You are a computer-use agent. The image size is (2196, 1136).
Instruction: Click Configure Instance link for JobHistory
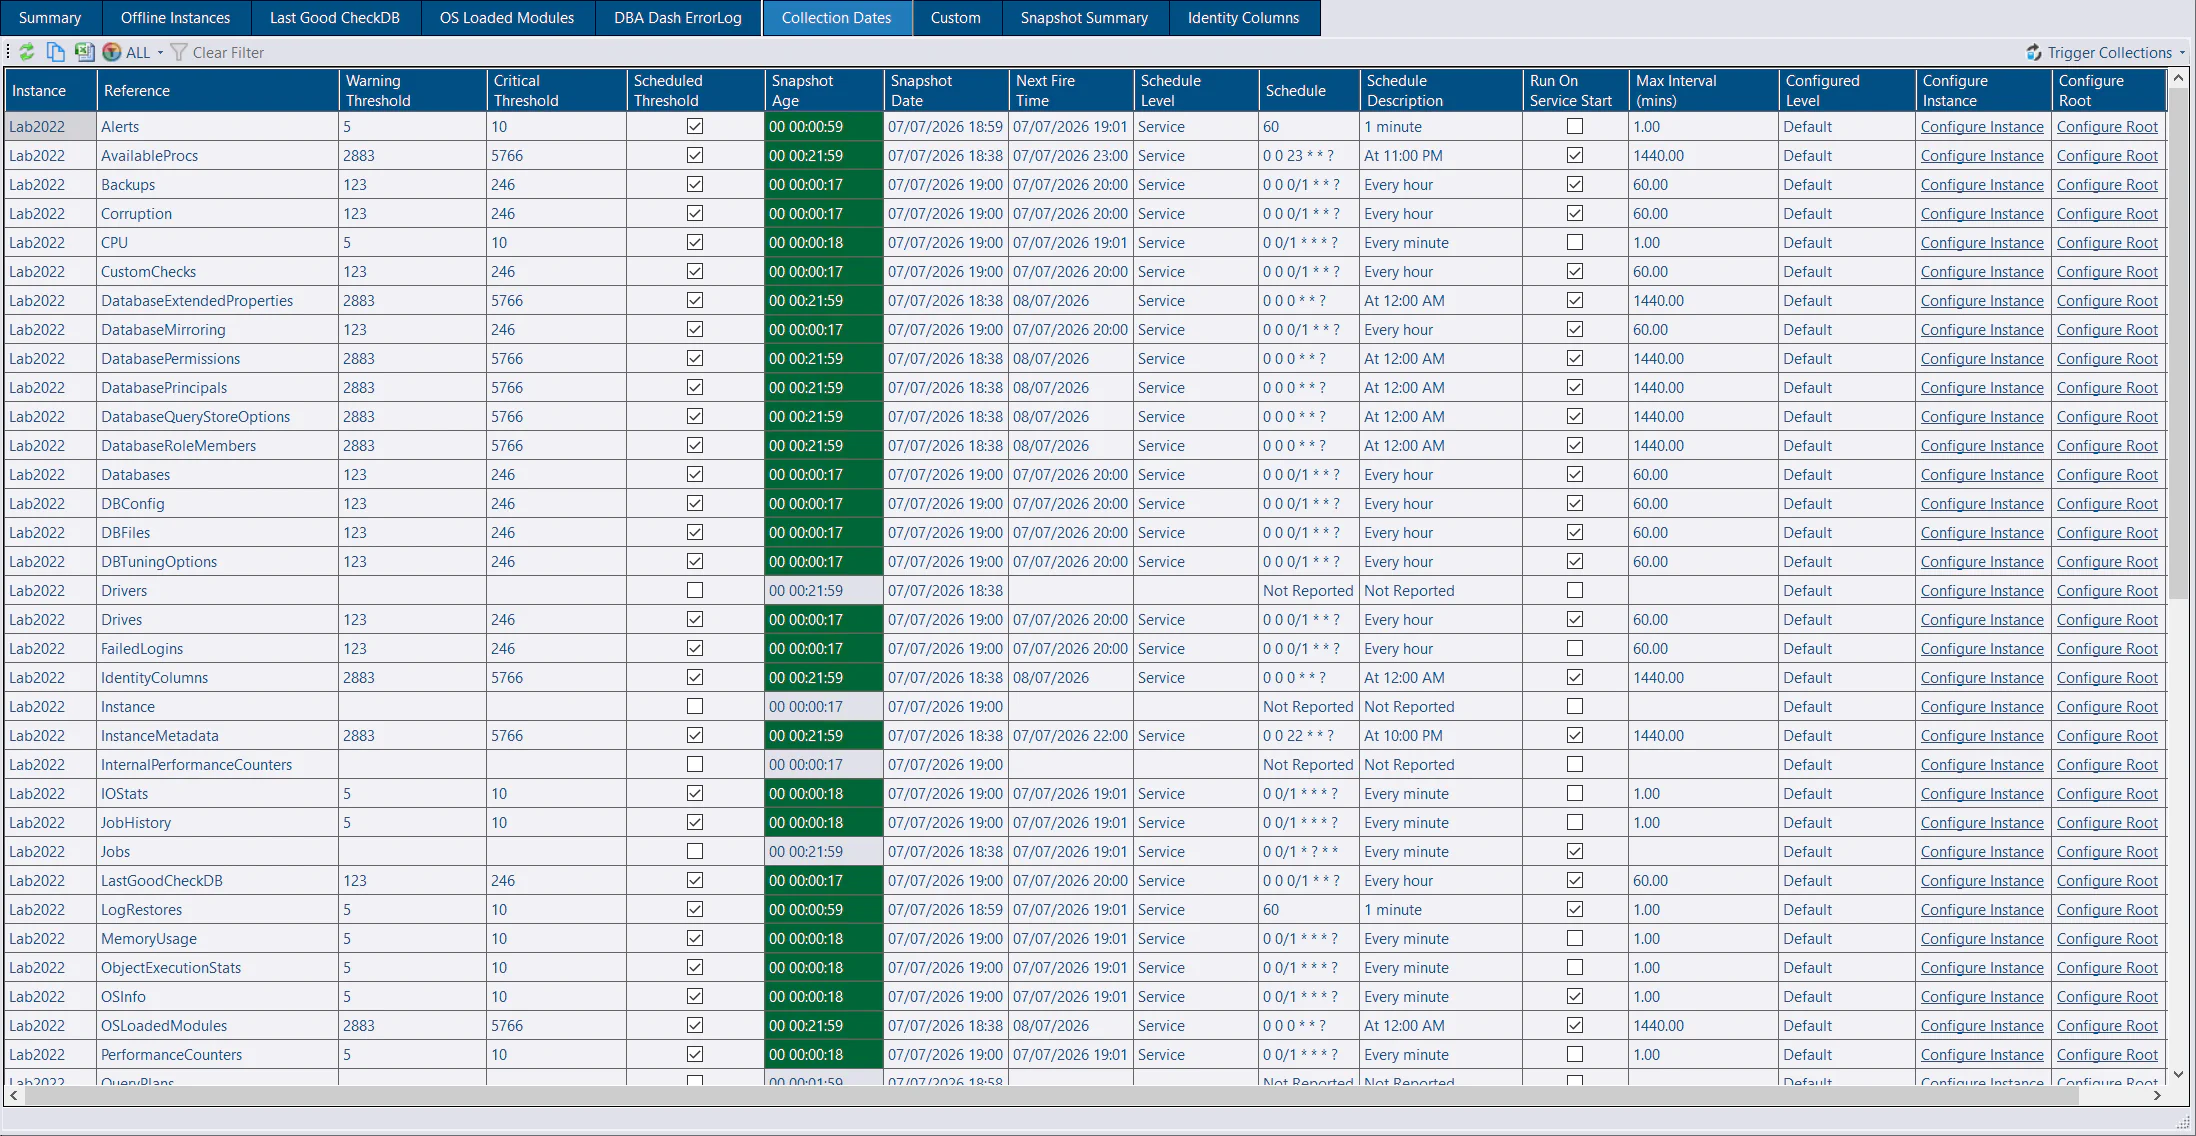point(1982,823)
